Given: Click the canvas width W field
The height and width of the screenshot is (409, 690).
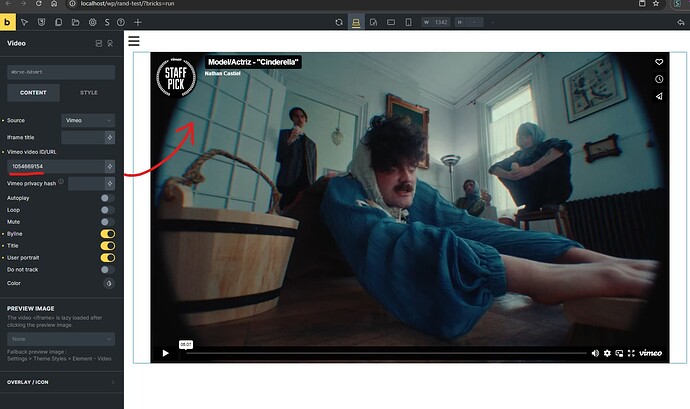Looking at the screenshot, I should [x=436, y=22].
